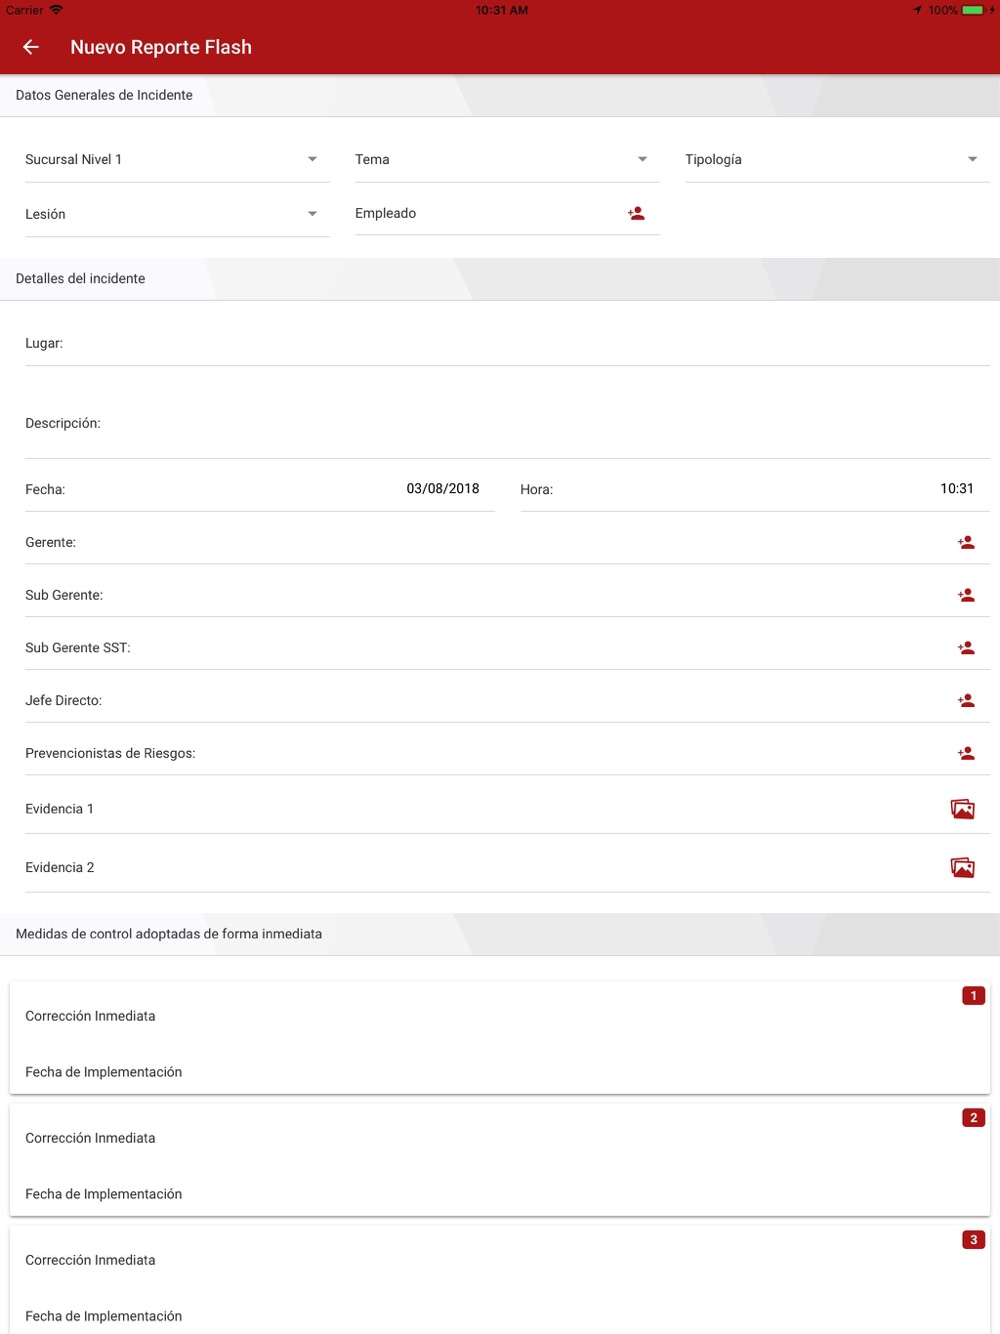Tap the location arrow in status bar
This screenshot has width=1000, height=1334.
[917, 10]
